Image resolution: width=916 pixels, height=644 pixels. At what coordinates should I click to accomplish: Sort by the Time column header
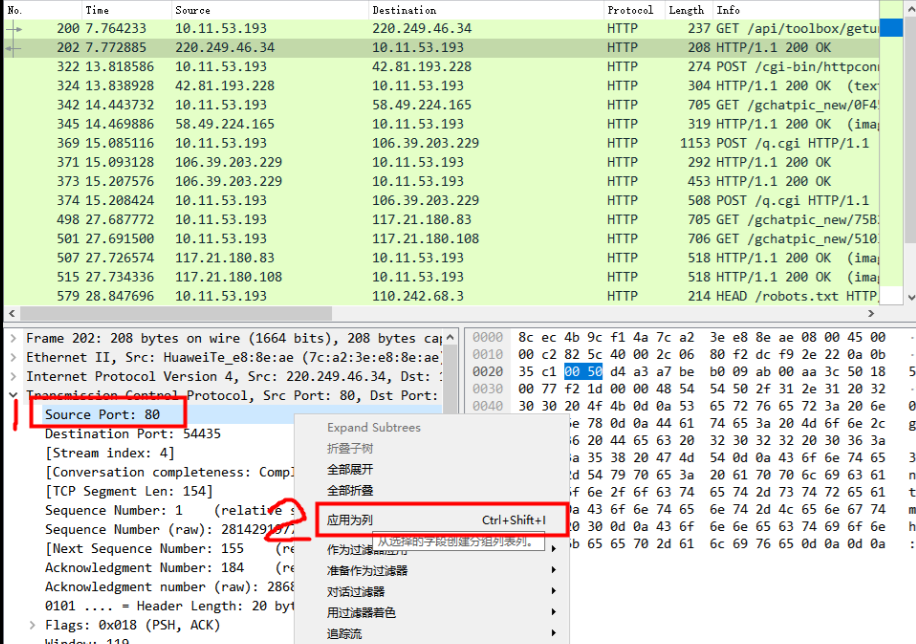[x=126, y=10]
